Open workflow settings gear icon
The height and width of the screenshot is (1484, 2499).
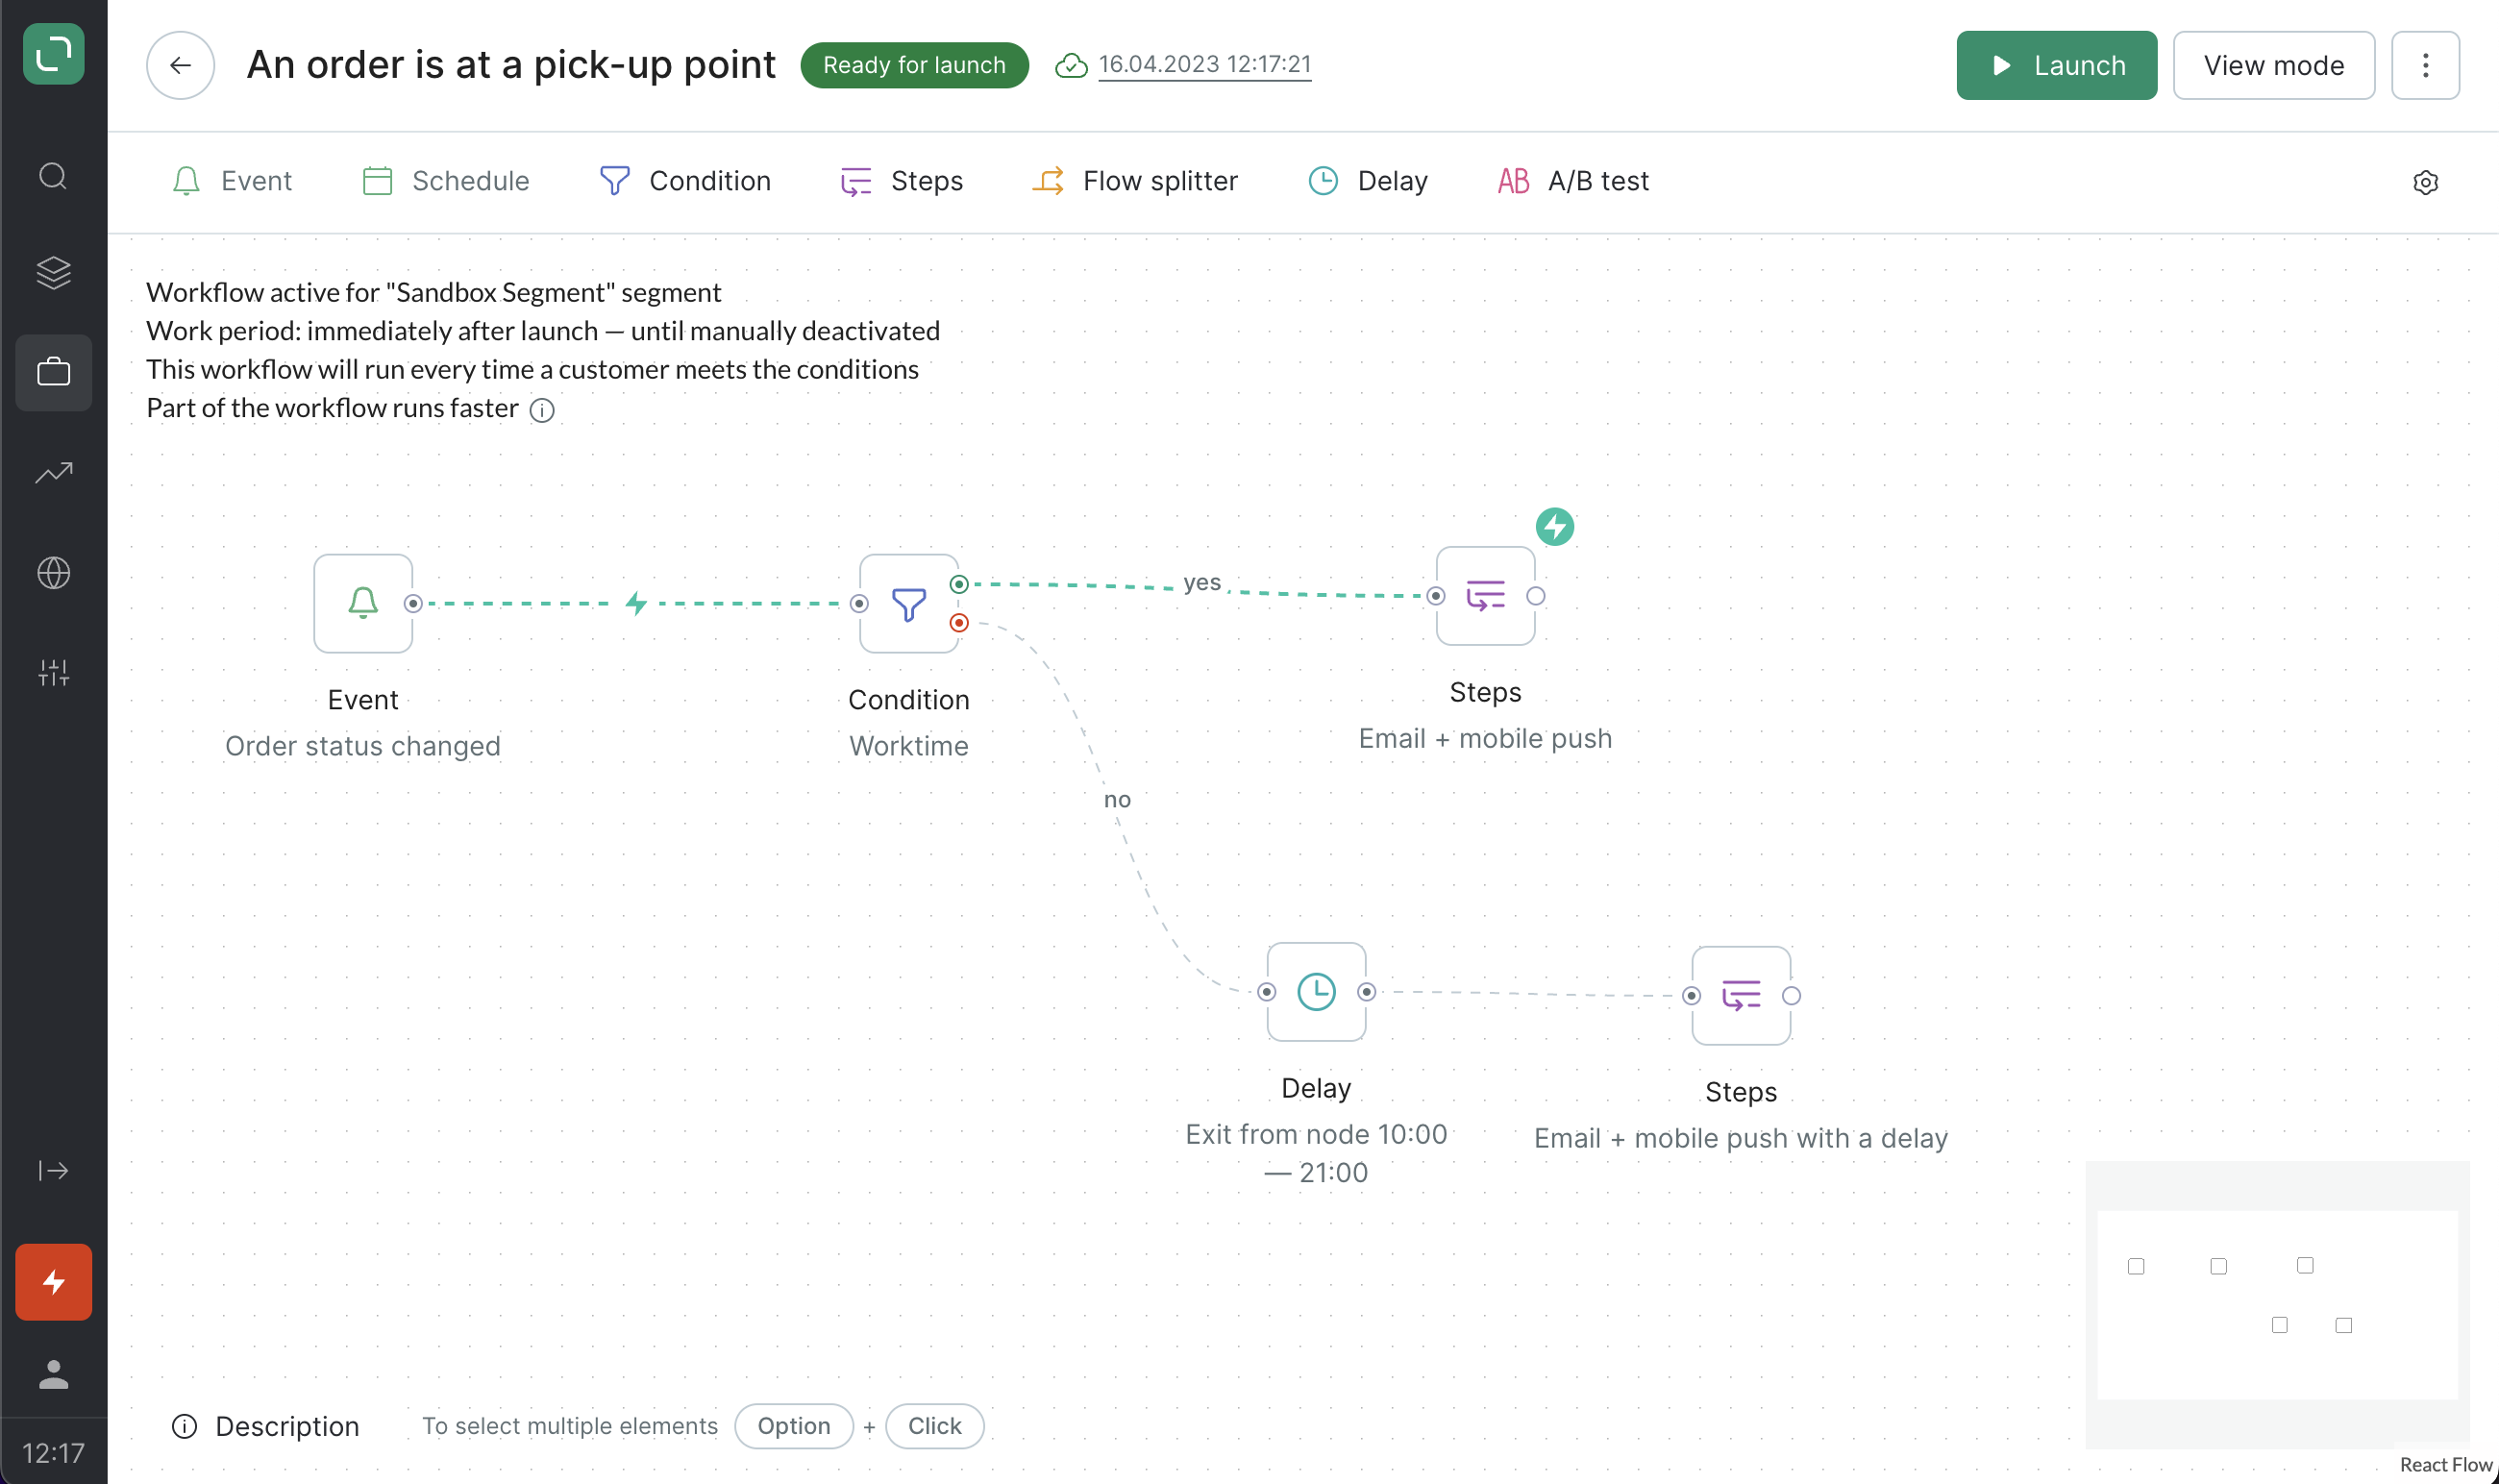tap(2425, 182)
